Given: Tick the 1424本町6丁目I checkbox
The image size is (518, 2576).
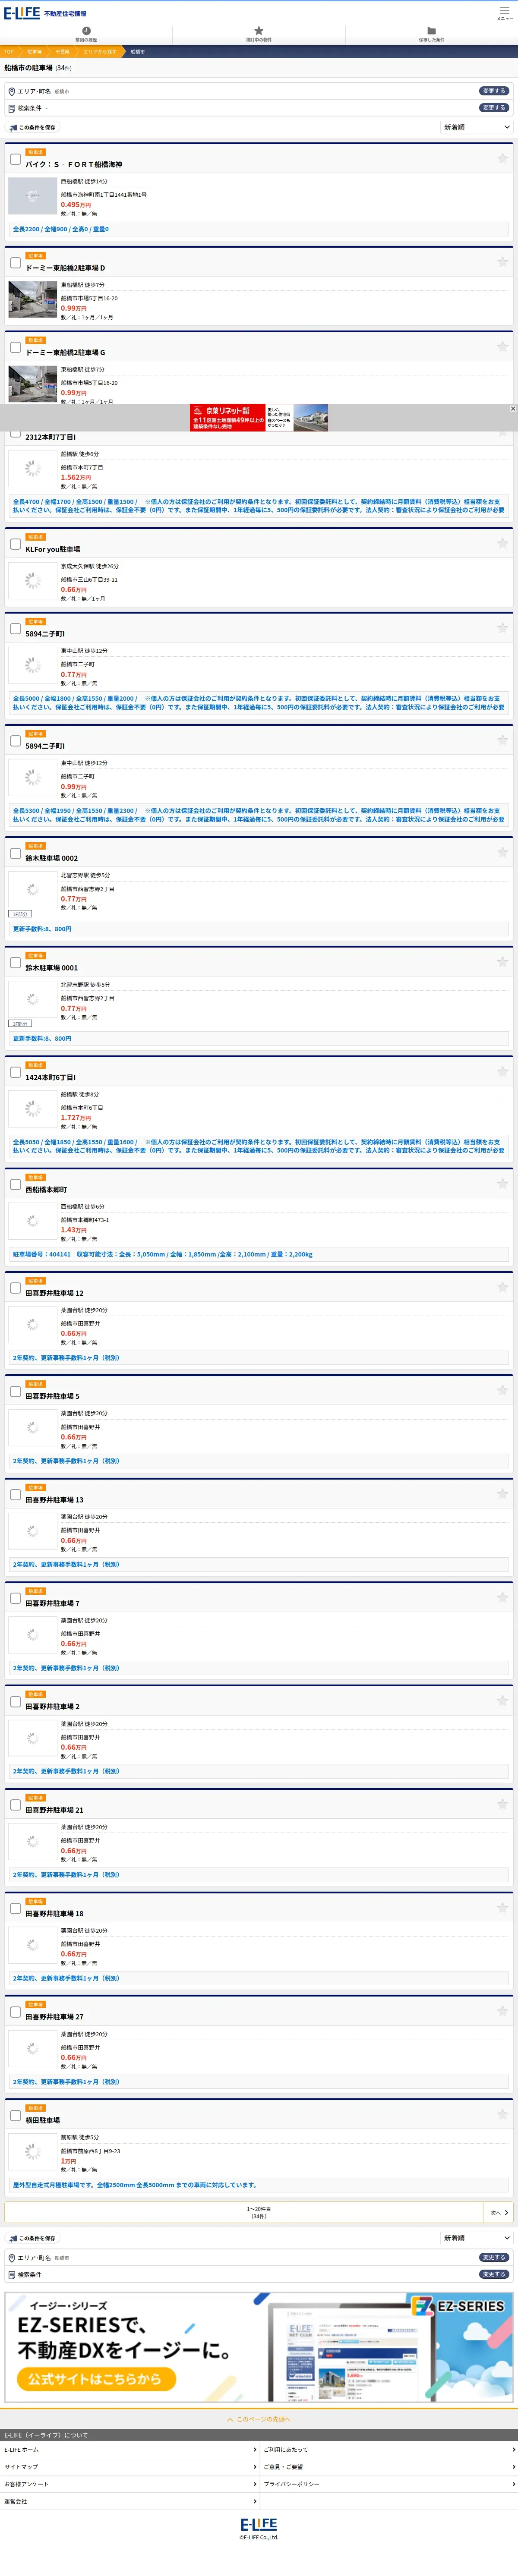Looking at the screenshot, I should 15,1072.
